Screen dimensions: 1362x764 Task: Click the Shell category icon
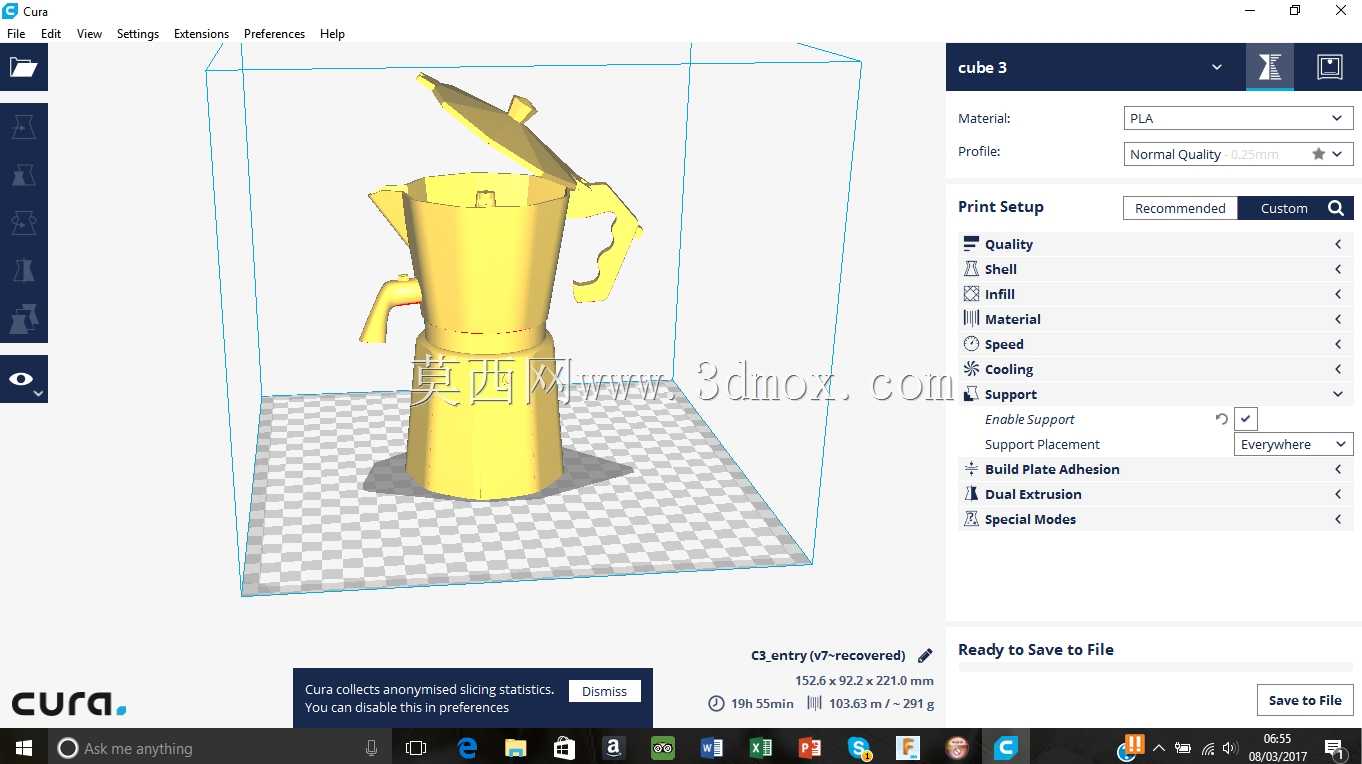[971, 269]
